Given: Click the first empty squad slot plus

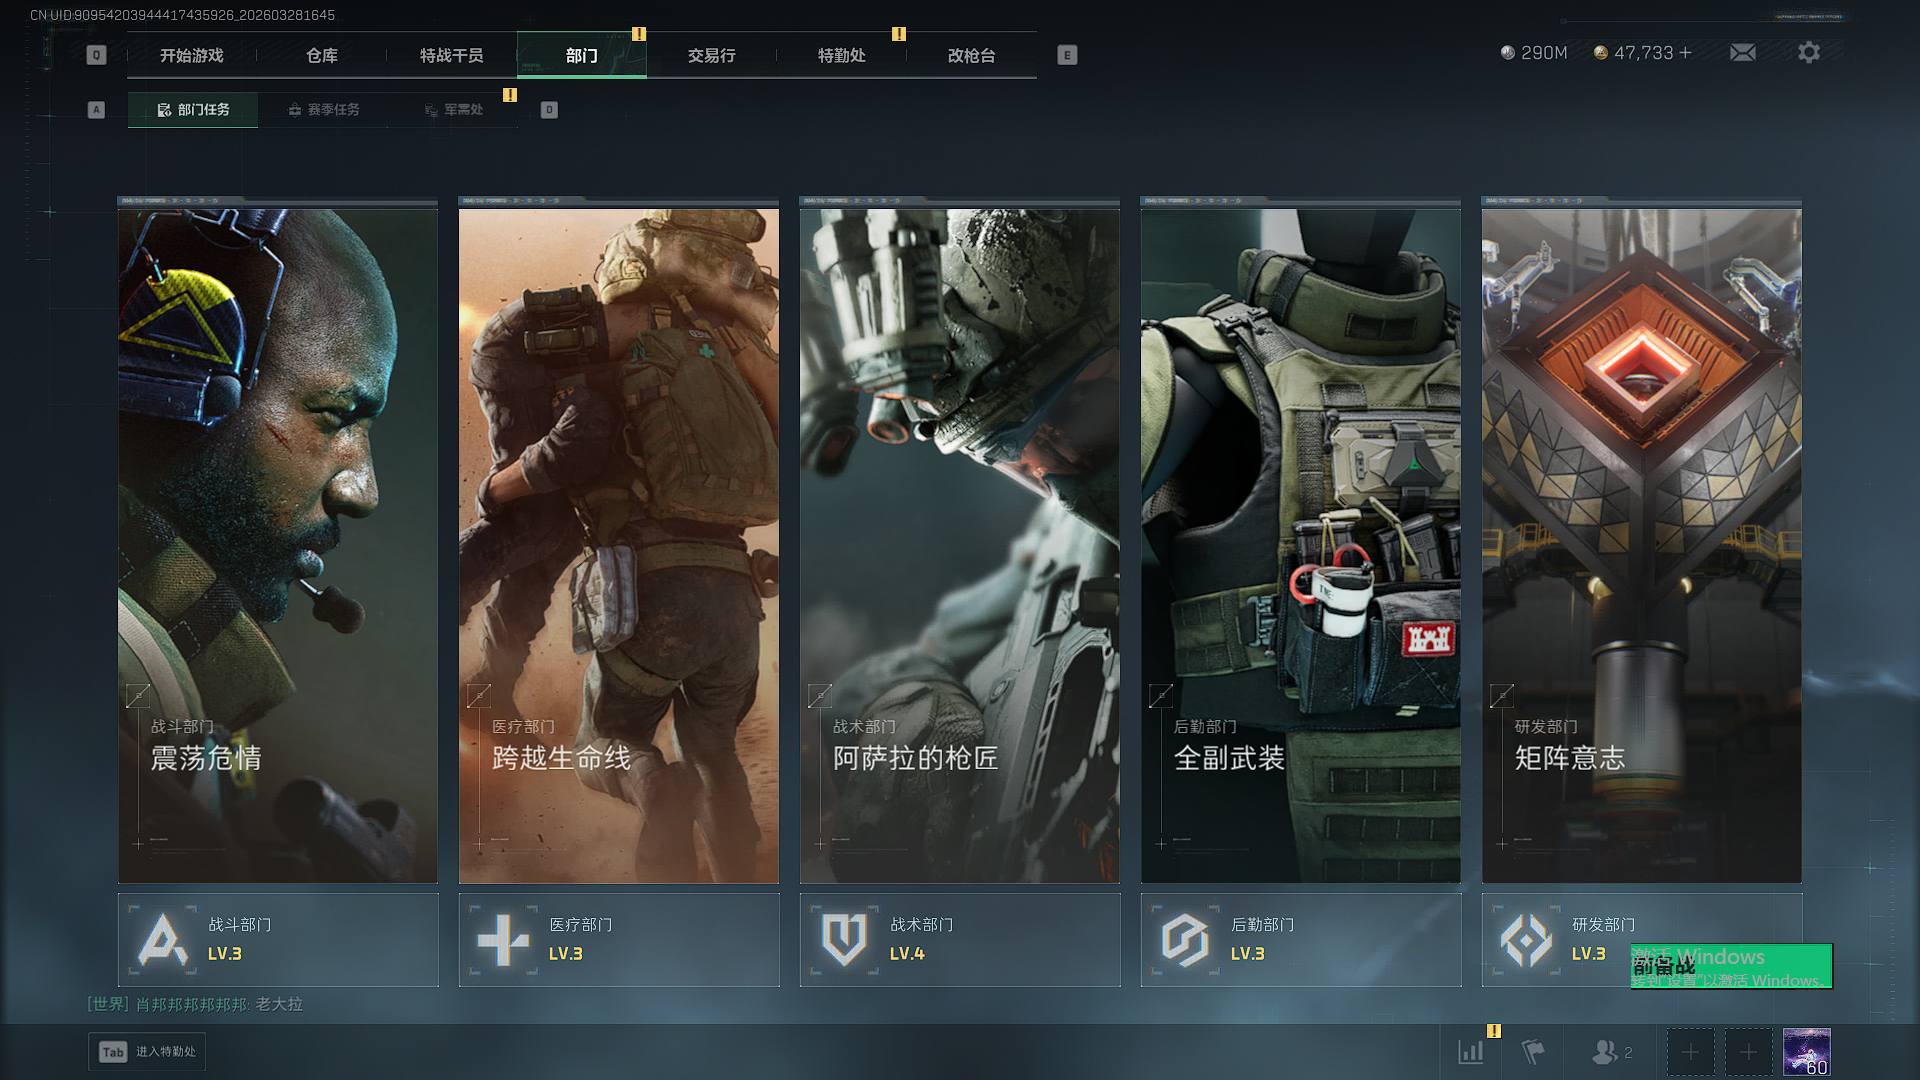Looking at the screenshot, I should pos(1690,1051).
